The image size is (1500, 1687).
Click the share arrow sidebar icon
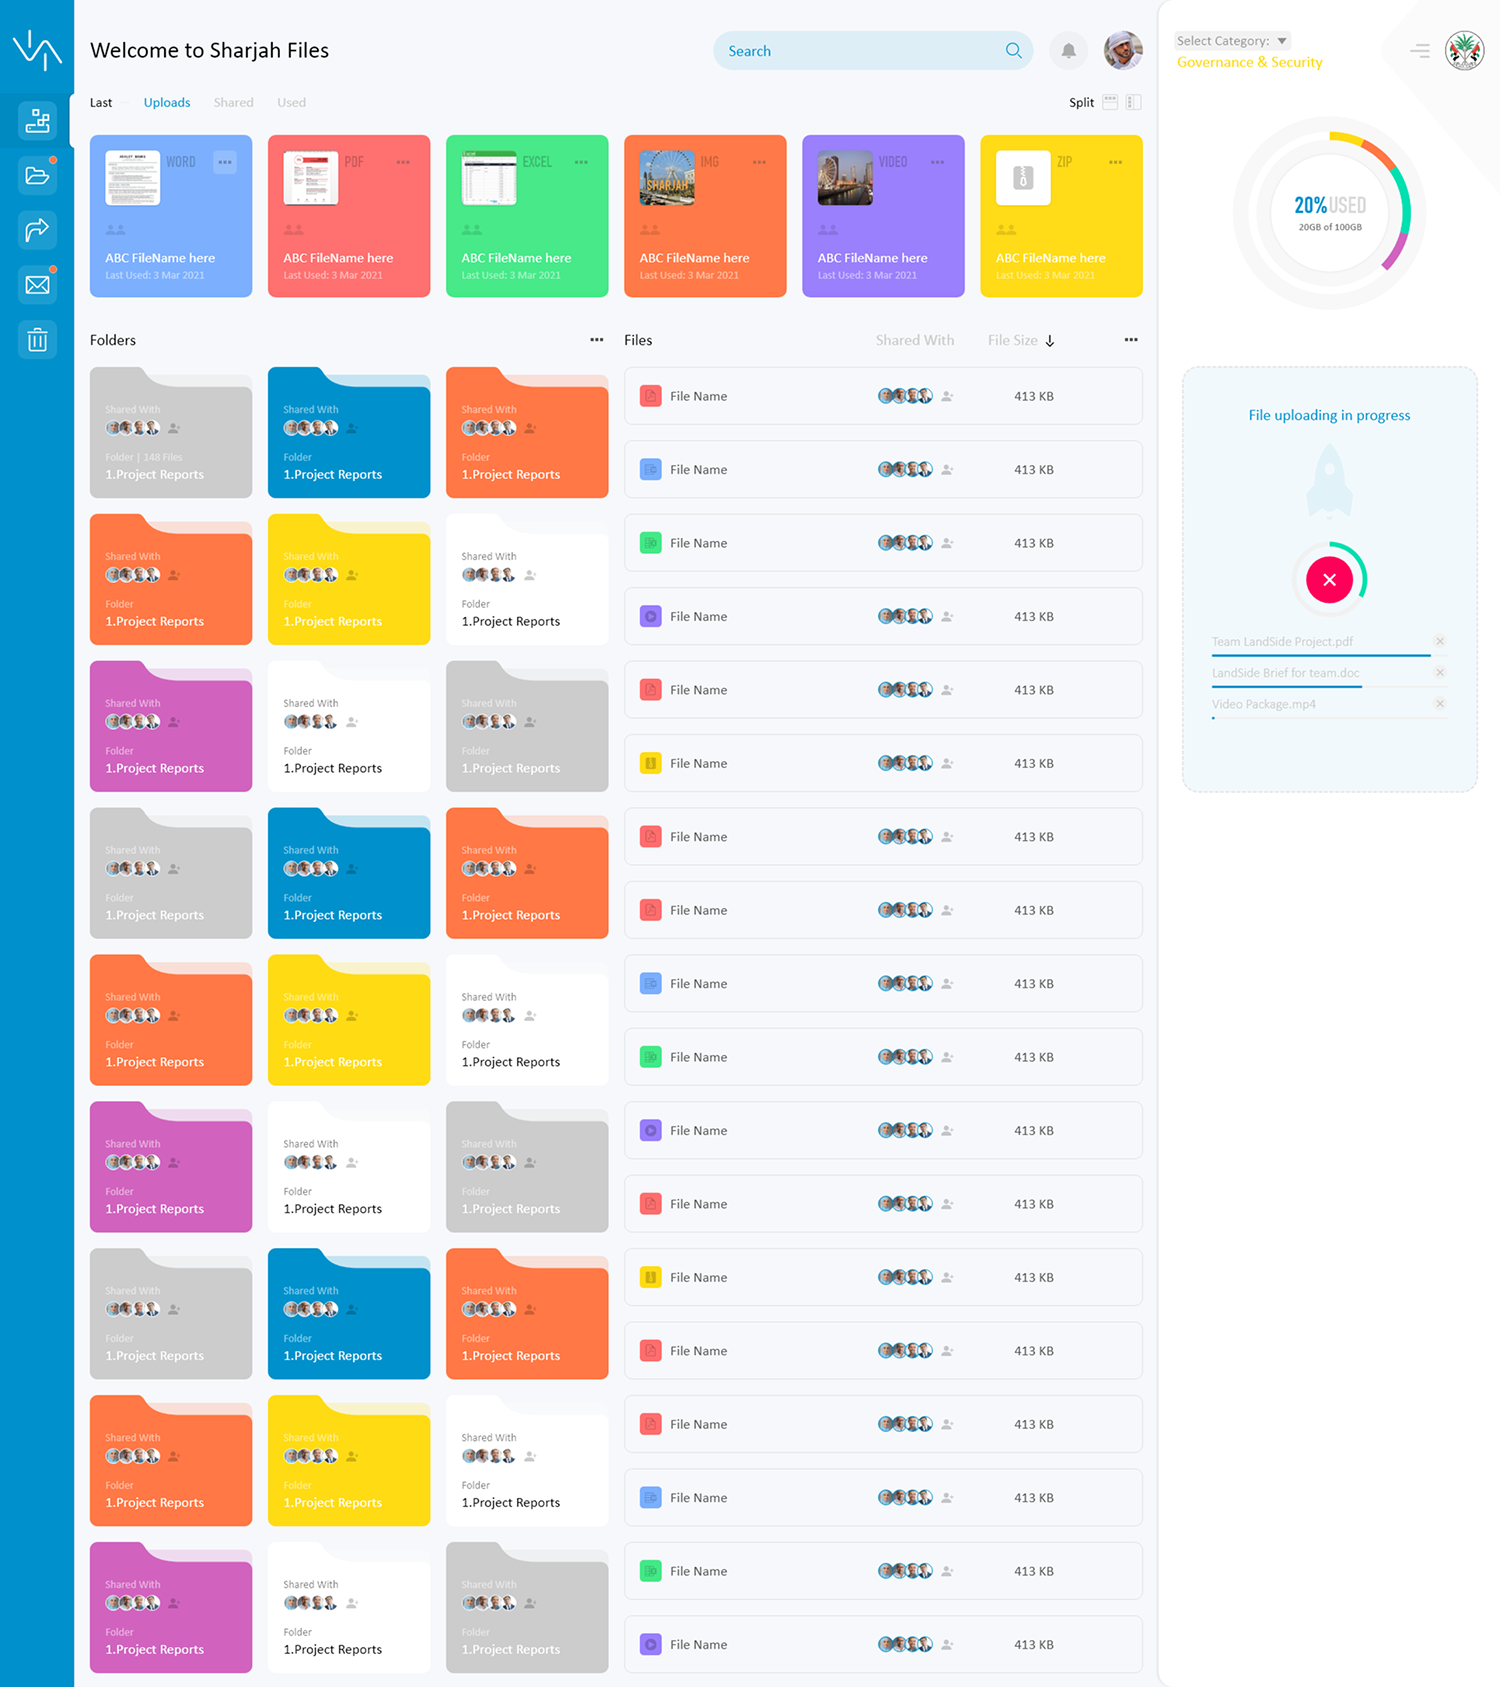[x=37, y=230]
